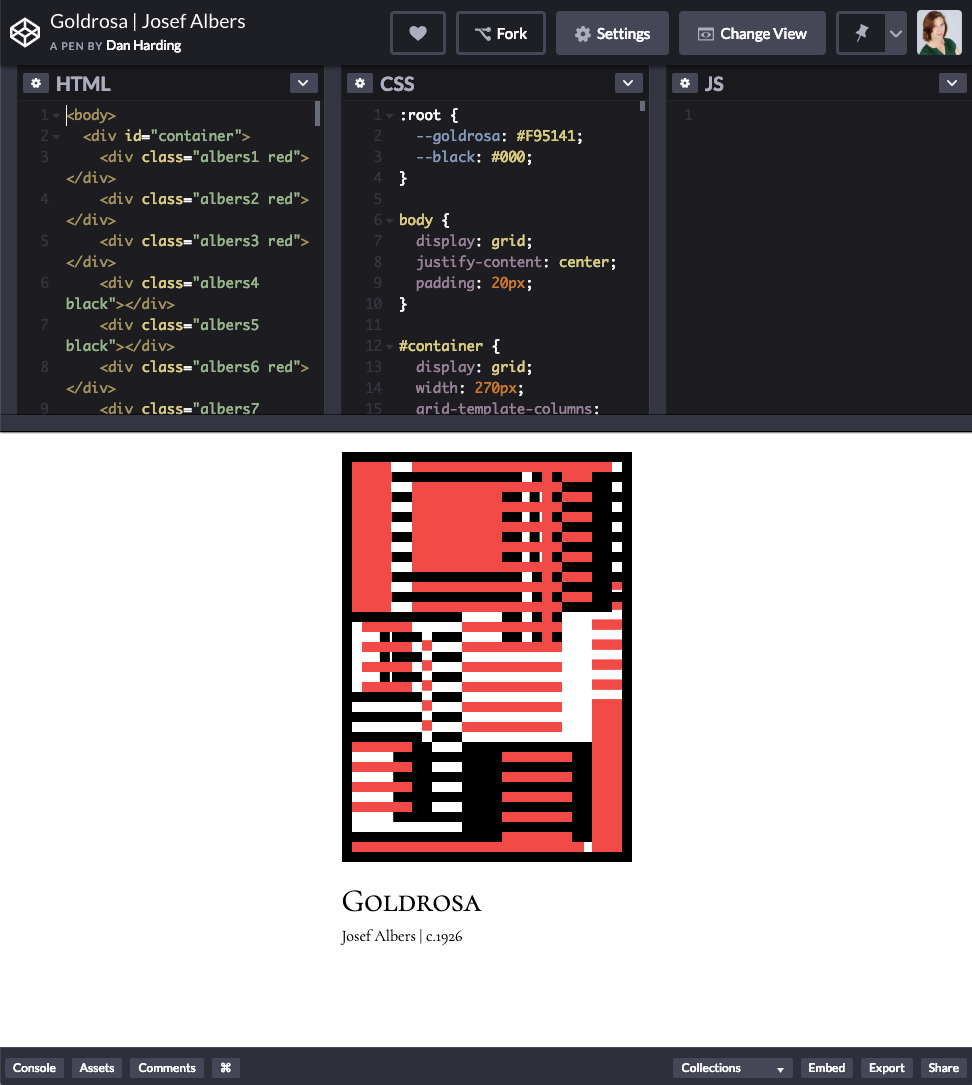The width and height of the screenshot is (972, 1085).
Task: Pin this pen with the pin icon
Action: 861,33
